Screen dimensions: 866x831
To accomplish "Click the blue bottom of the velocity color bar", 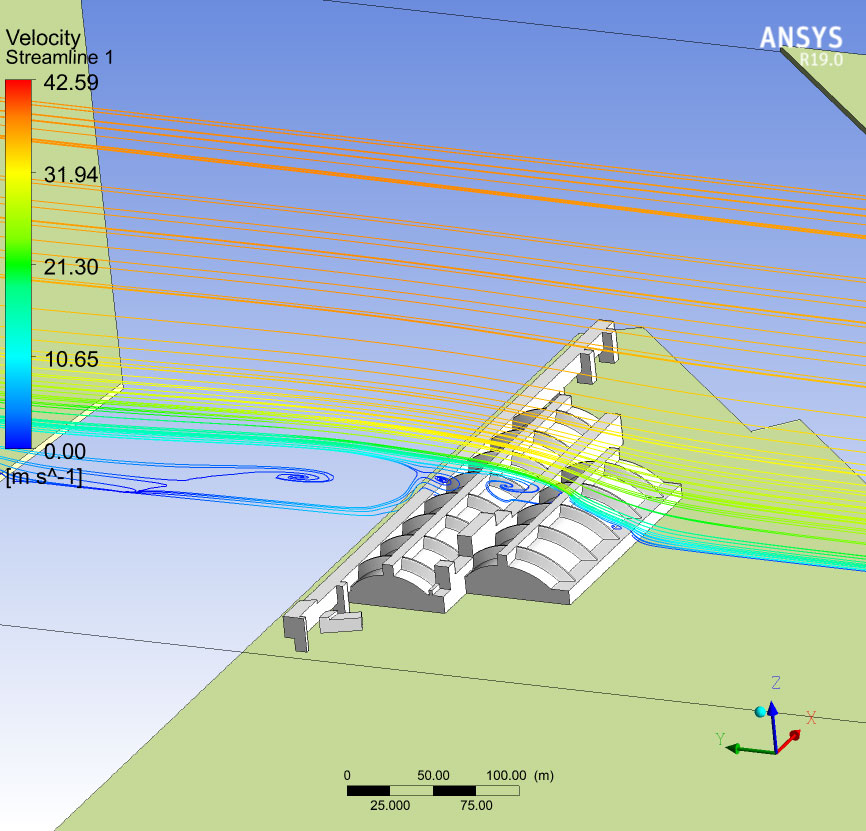I will pos(18,439).
